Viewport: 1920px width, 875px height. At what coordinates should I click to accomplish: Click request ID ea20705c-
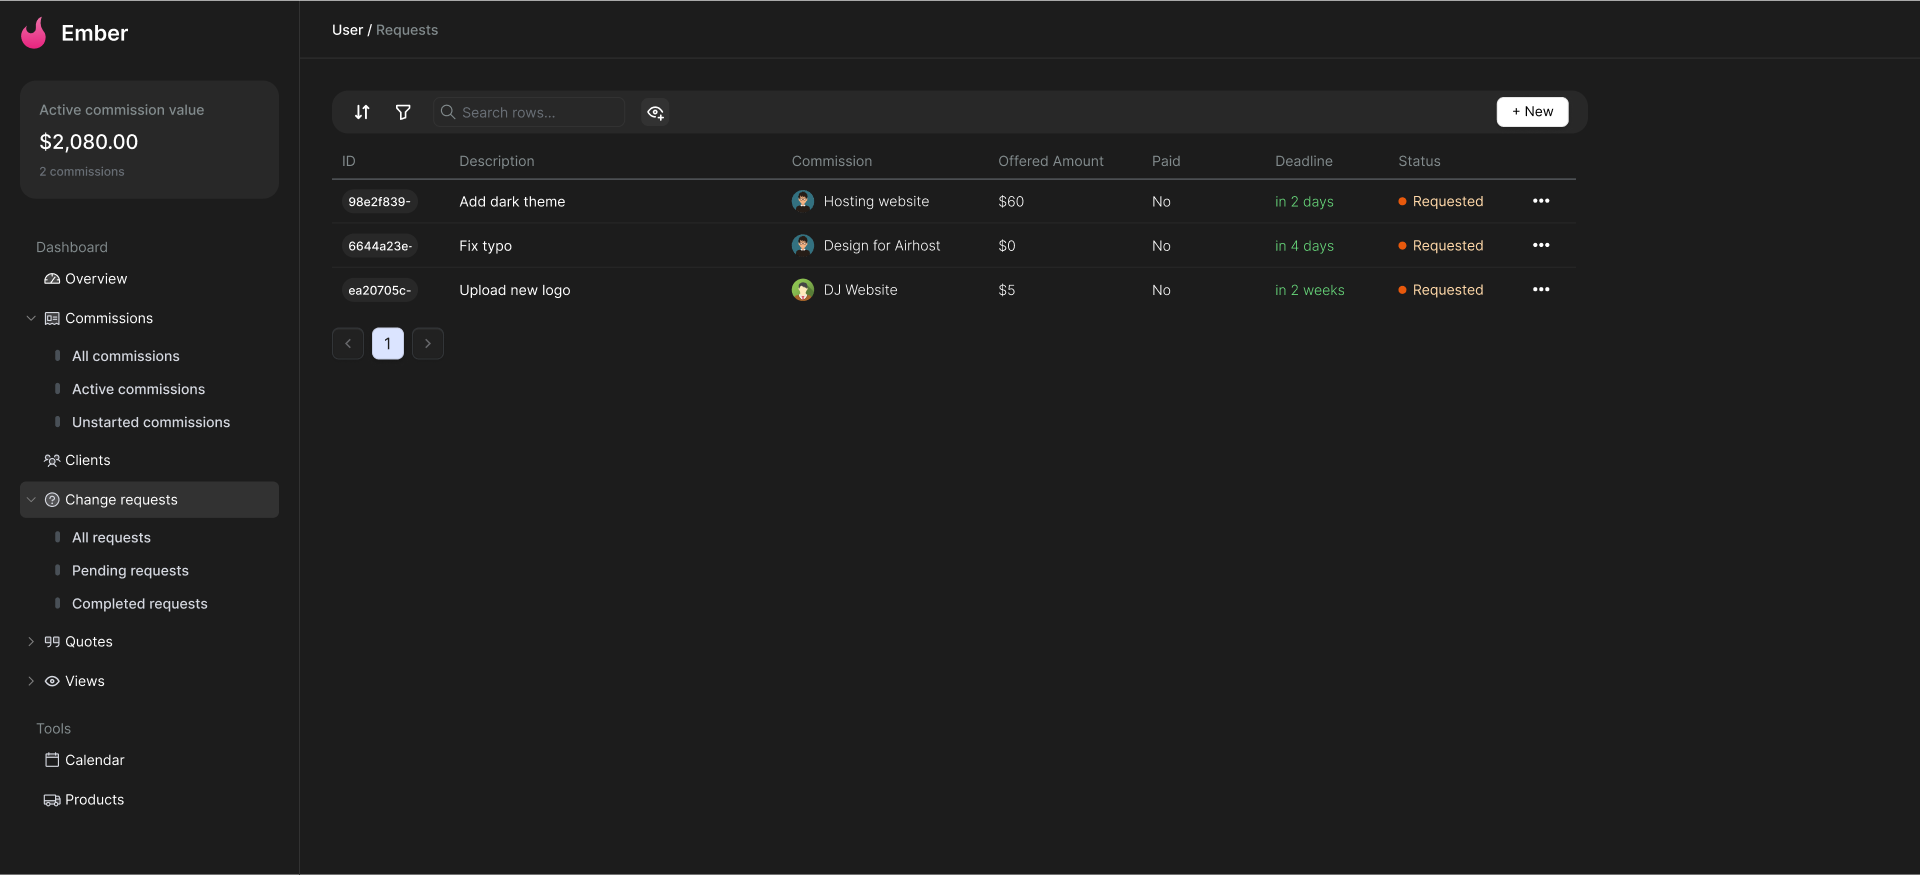(379, 290)
